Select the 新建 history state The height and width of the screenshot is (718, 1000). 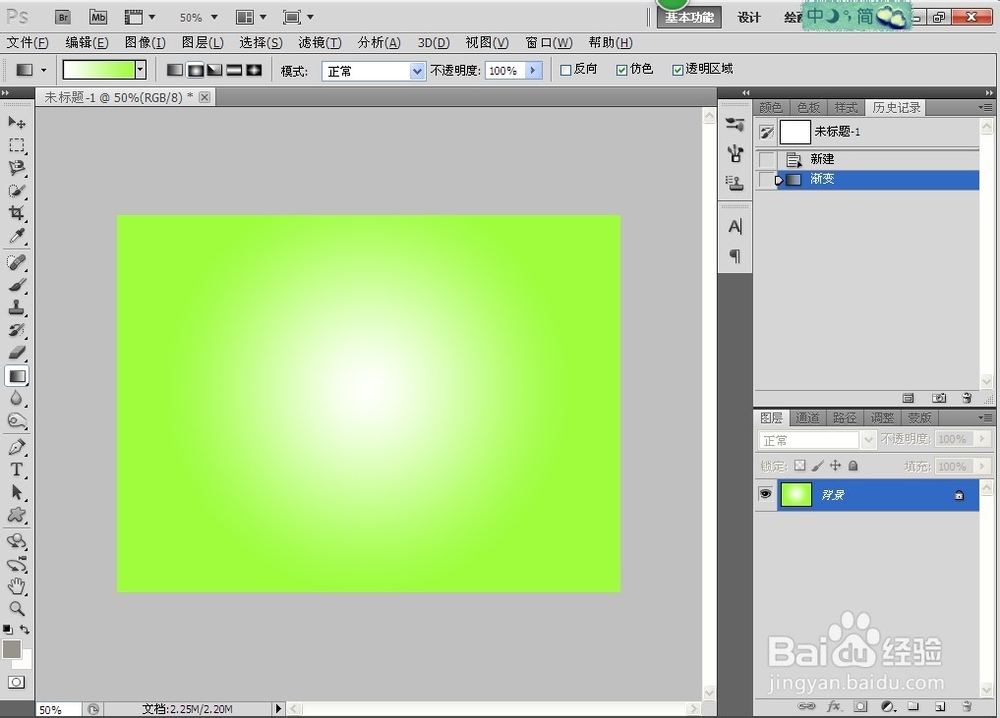click(867, 159)
